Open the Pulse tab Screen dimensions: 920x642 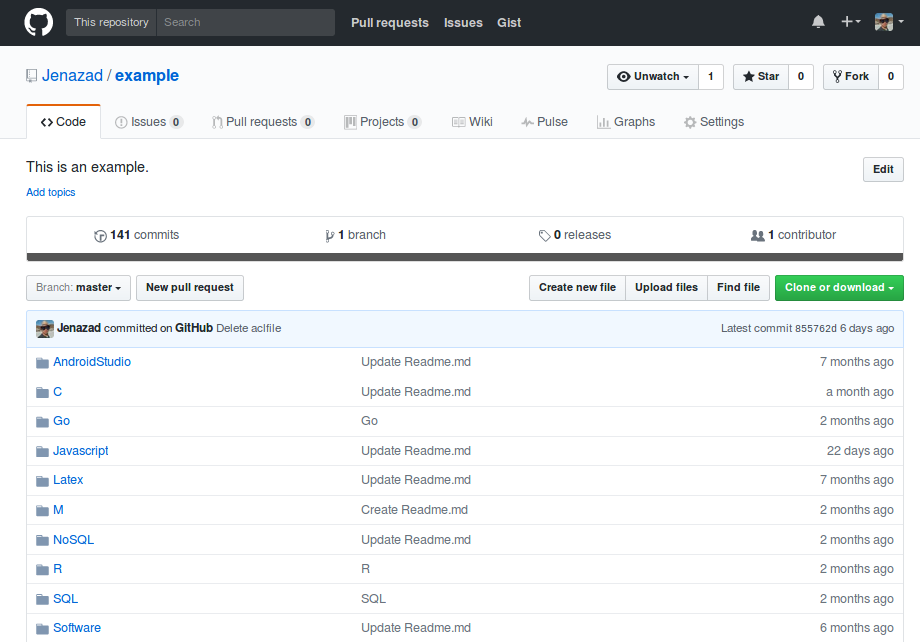point(544,122)
